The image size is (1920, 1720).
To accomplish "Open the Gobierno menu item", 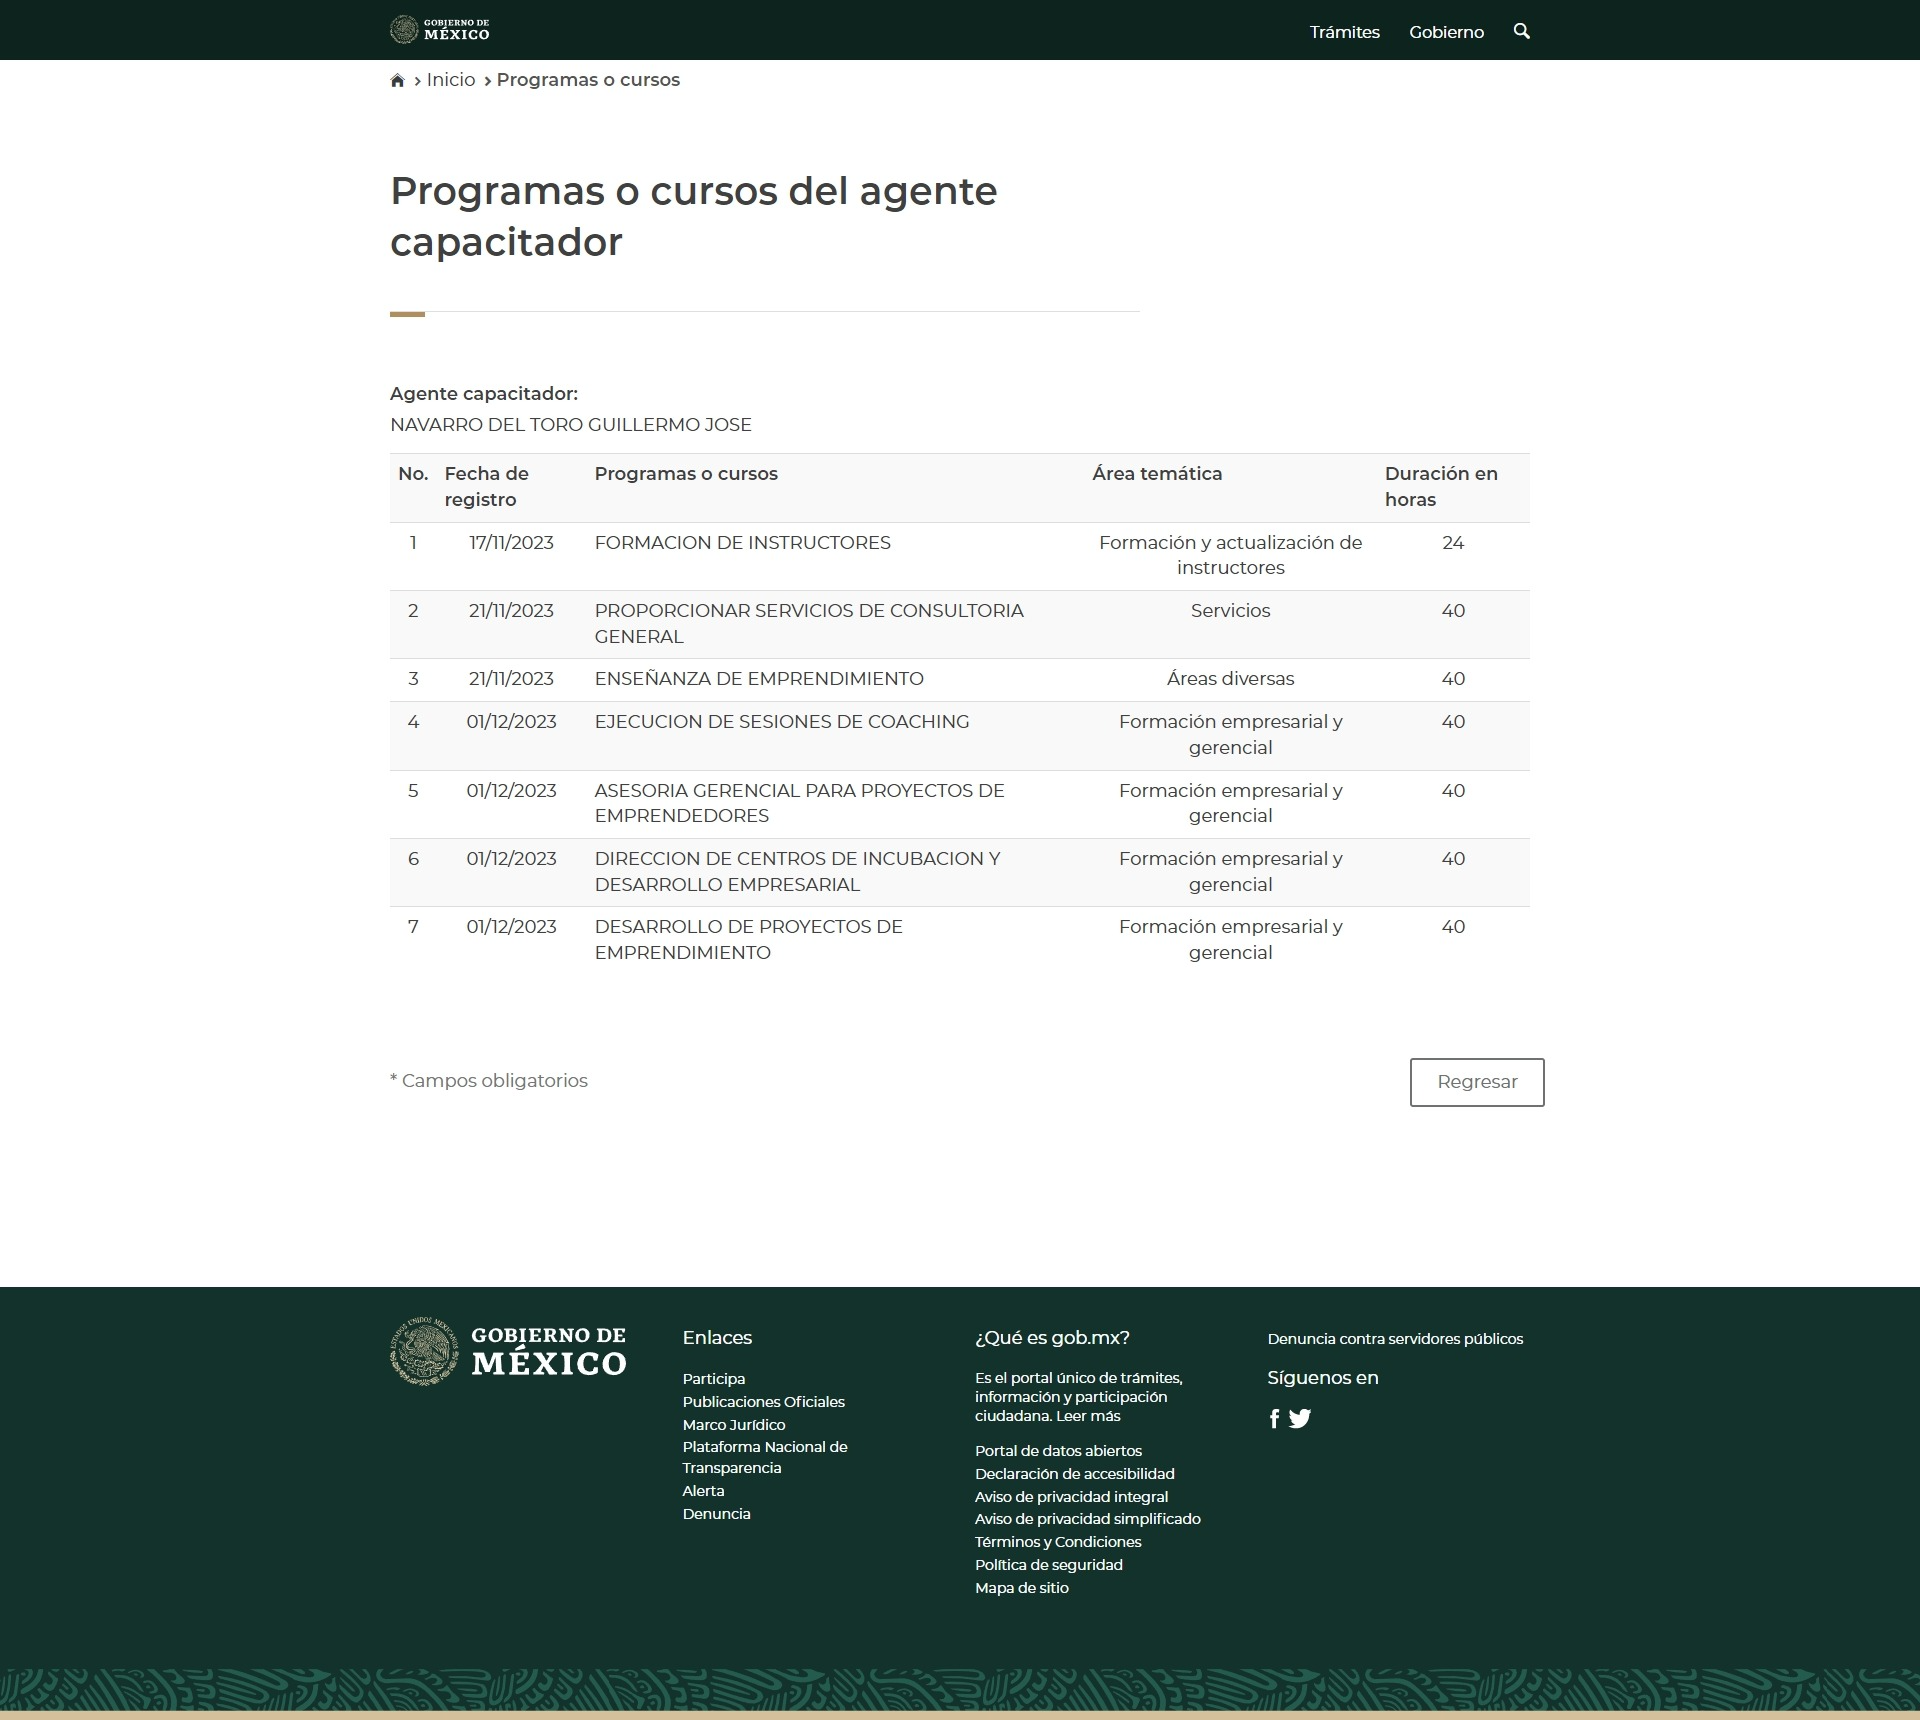I will click(1446, 32).
